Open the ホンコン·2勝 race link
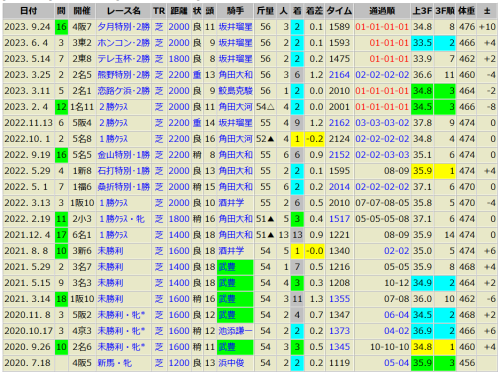This screenshot has height=374, width=500. (124, 43)
